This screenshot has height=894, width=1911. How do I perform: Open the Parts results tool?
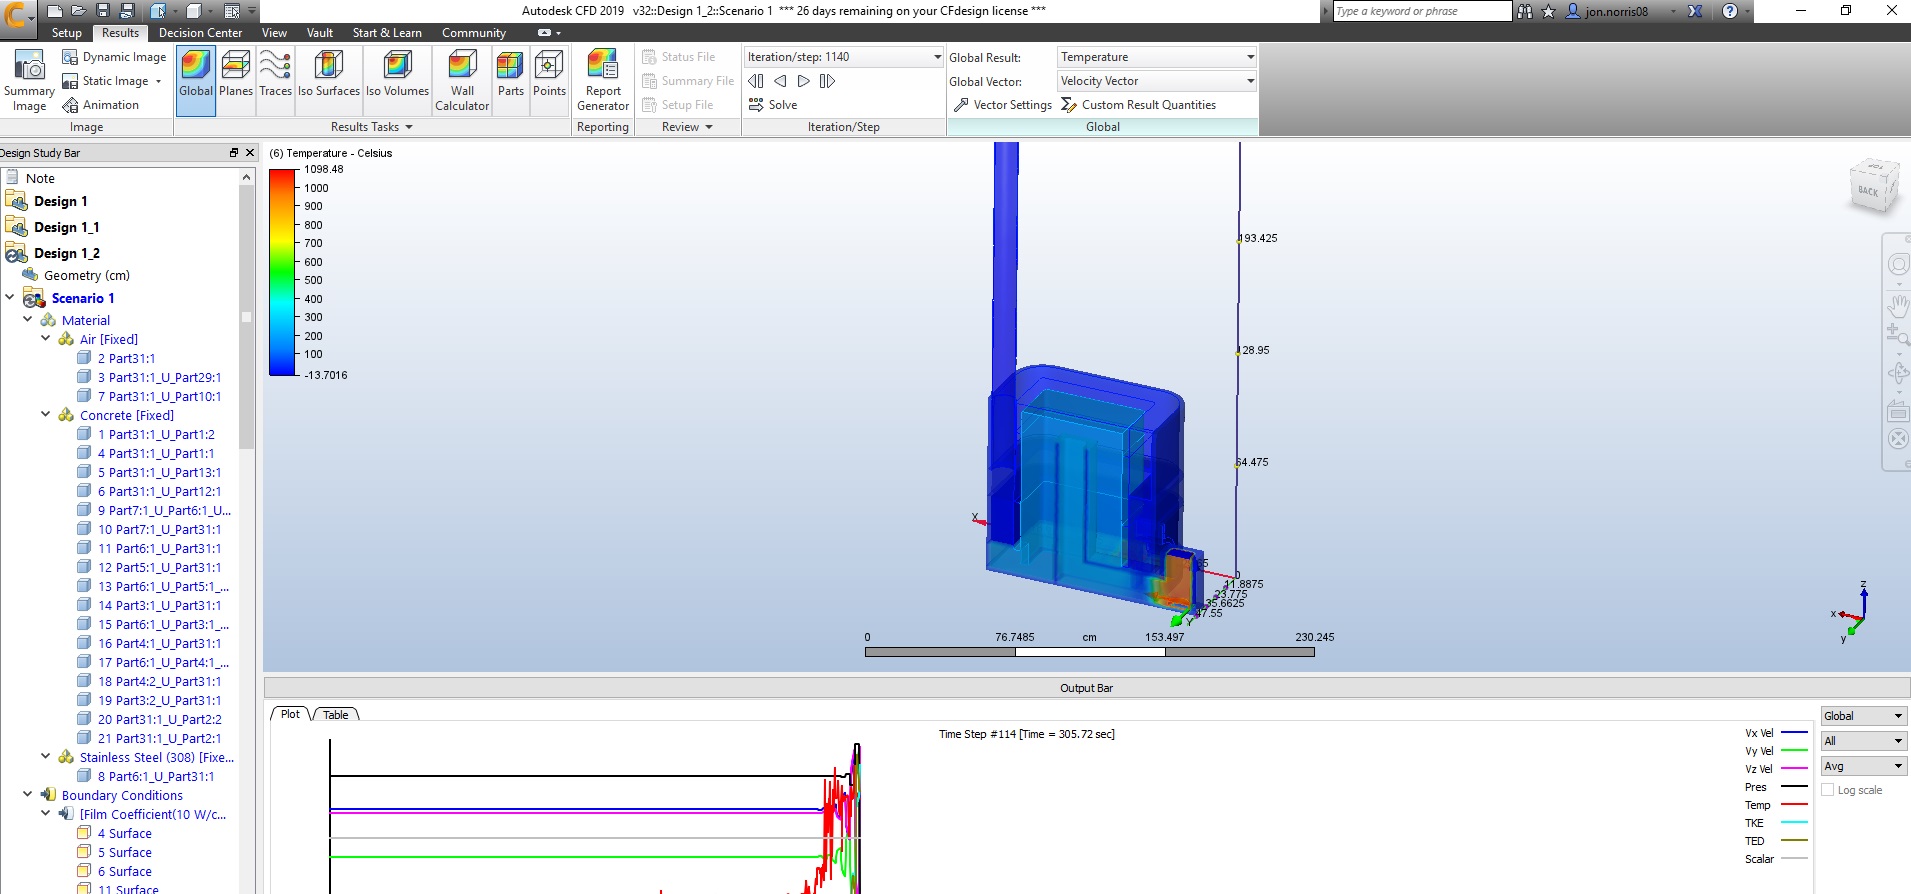(511, 74)
